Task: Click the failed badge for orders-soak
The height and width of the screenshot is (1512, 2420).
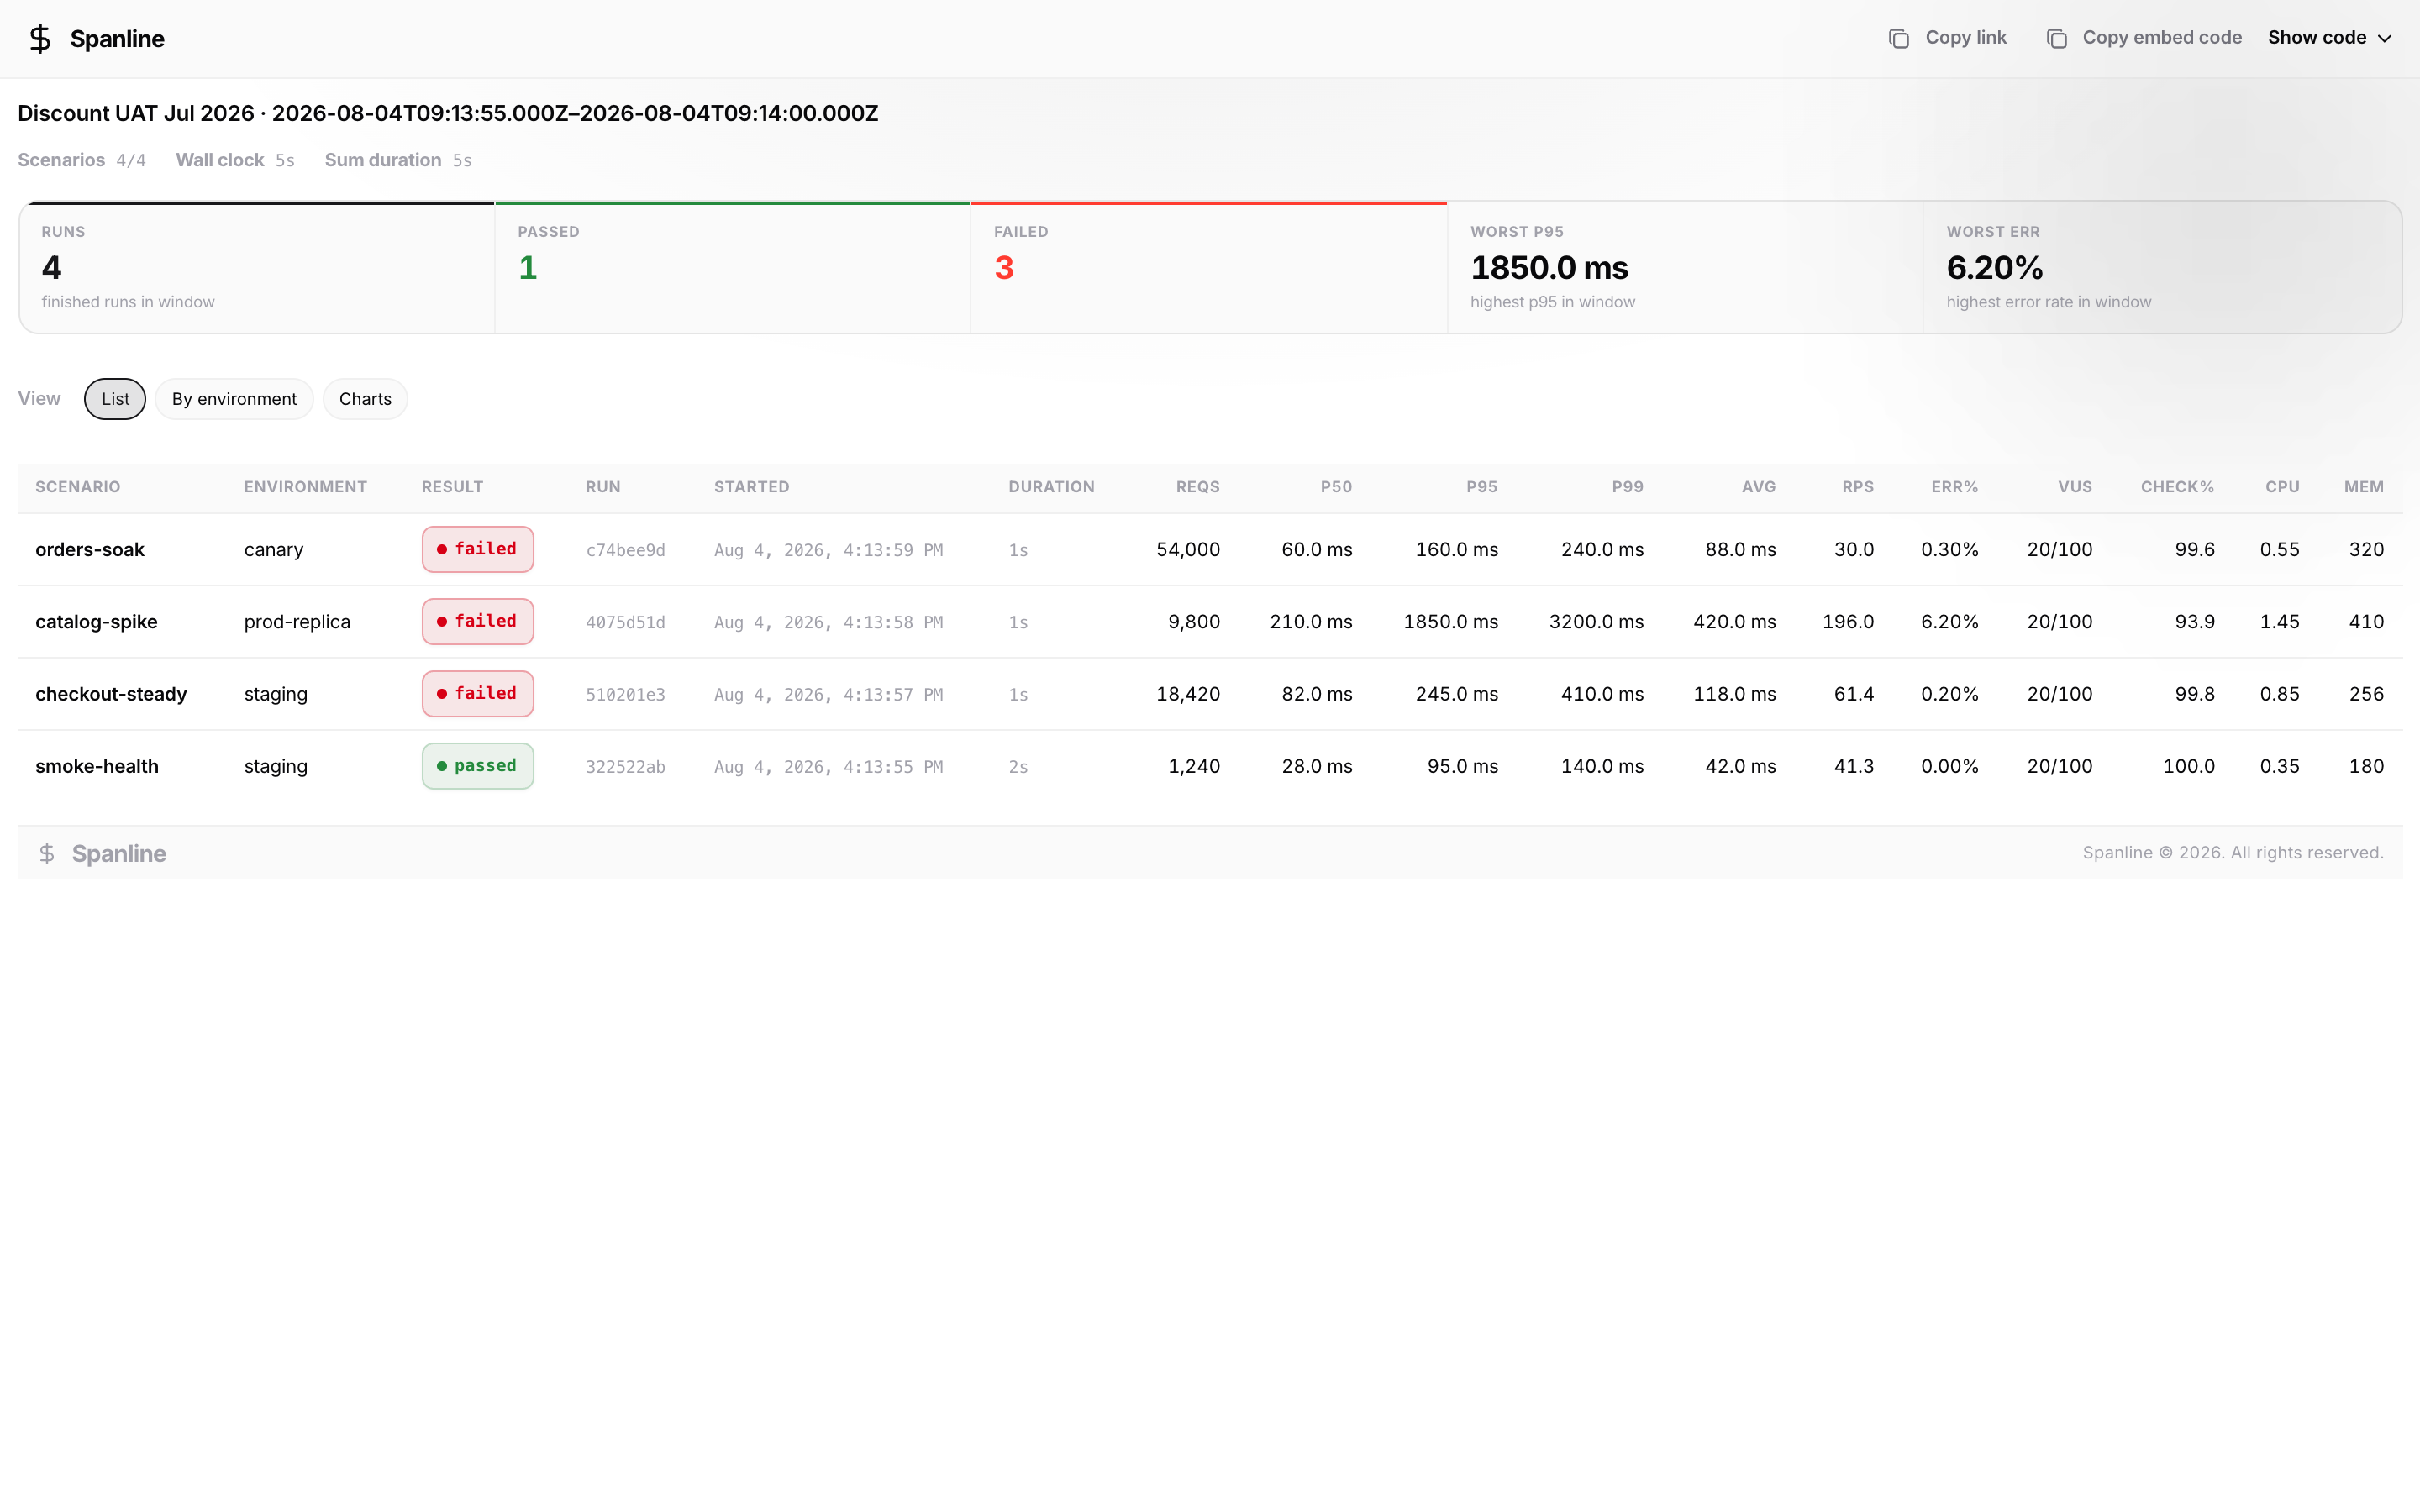Action: pyautogui.click(x=478, y=550)
